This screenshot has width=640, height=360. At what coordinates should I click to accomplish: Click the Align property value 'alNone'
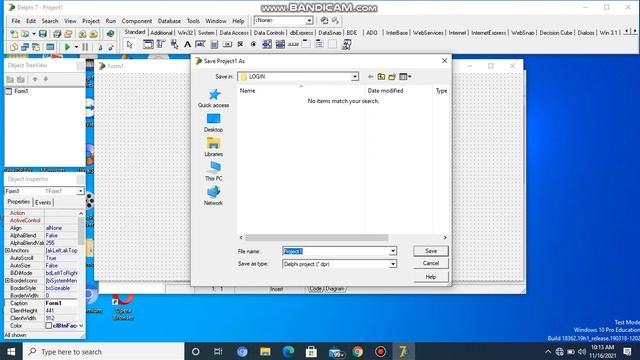(61, 228)
